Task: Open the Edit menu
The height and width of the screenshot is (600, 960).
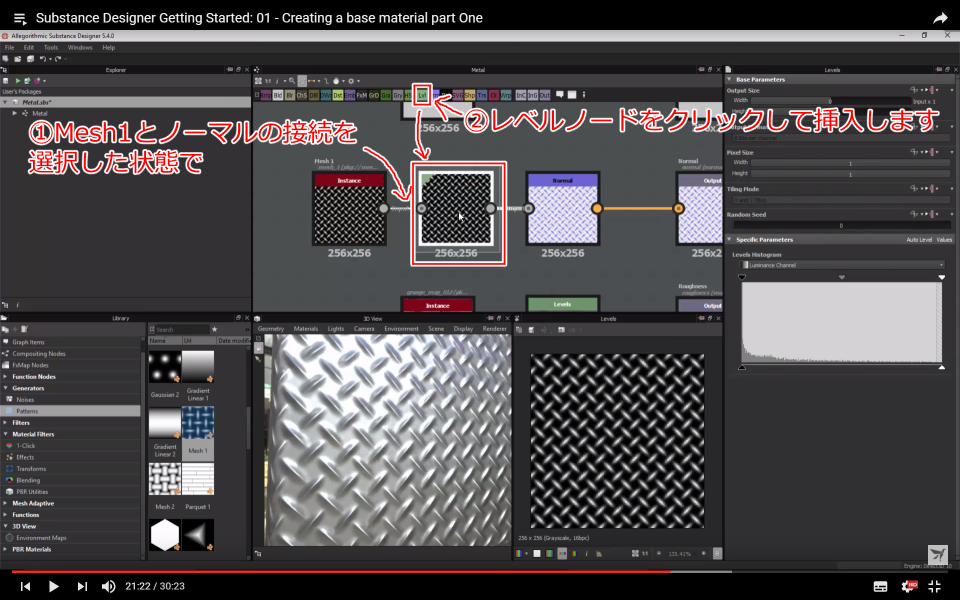Action: pyautogui.click(x=29, y=48)
